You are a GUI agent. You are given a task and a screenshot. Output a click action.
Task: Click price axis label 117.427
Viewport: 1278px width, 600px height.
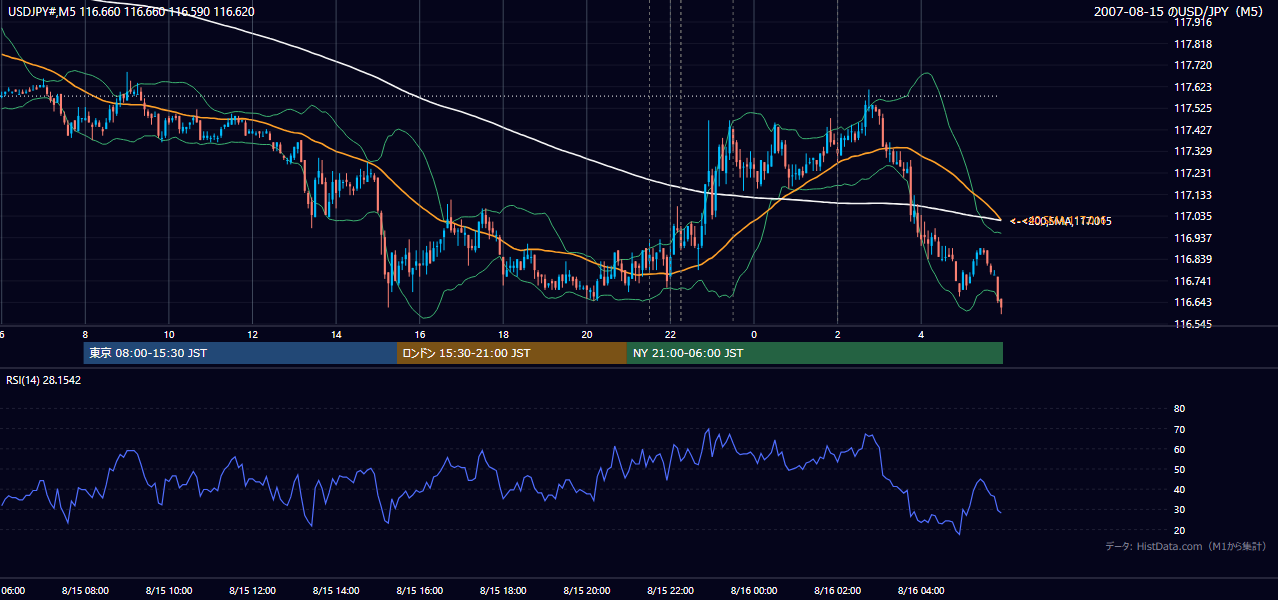pyautogui.click(x=1193, y=130)
